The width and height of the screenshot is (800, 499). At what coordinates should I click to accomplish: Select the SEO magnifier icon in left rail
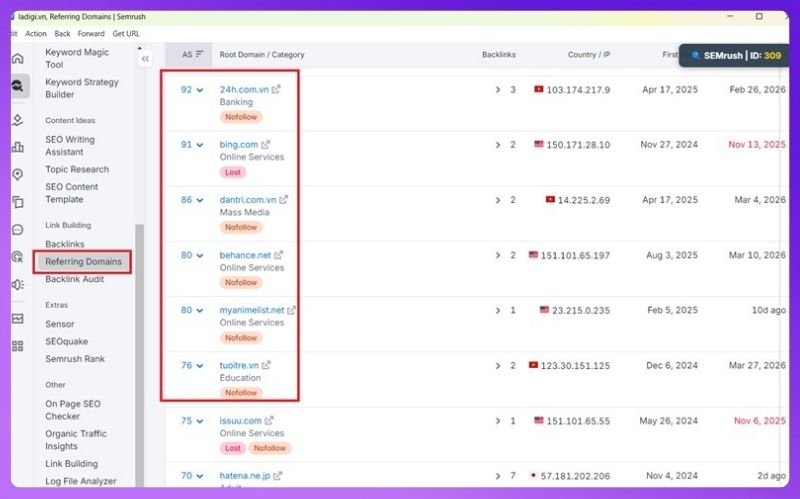click(x=18, y=86)
